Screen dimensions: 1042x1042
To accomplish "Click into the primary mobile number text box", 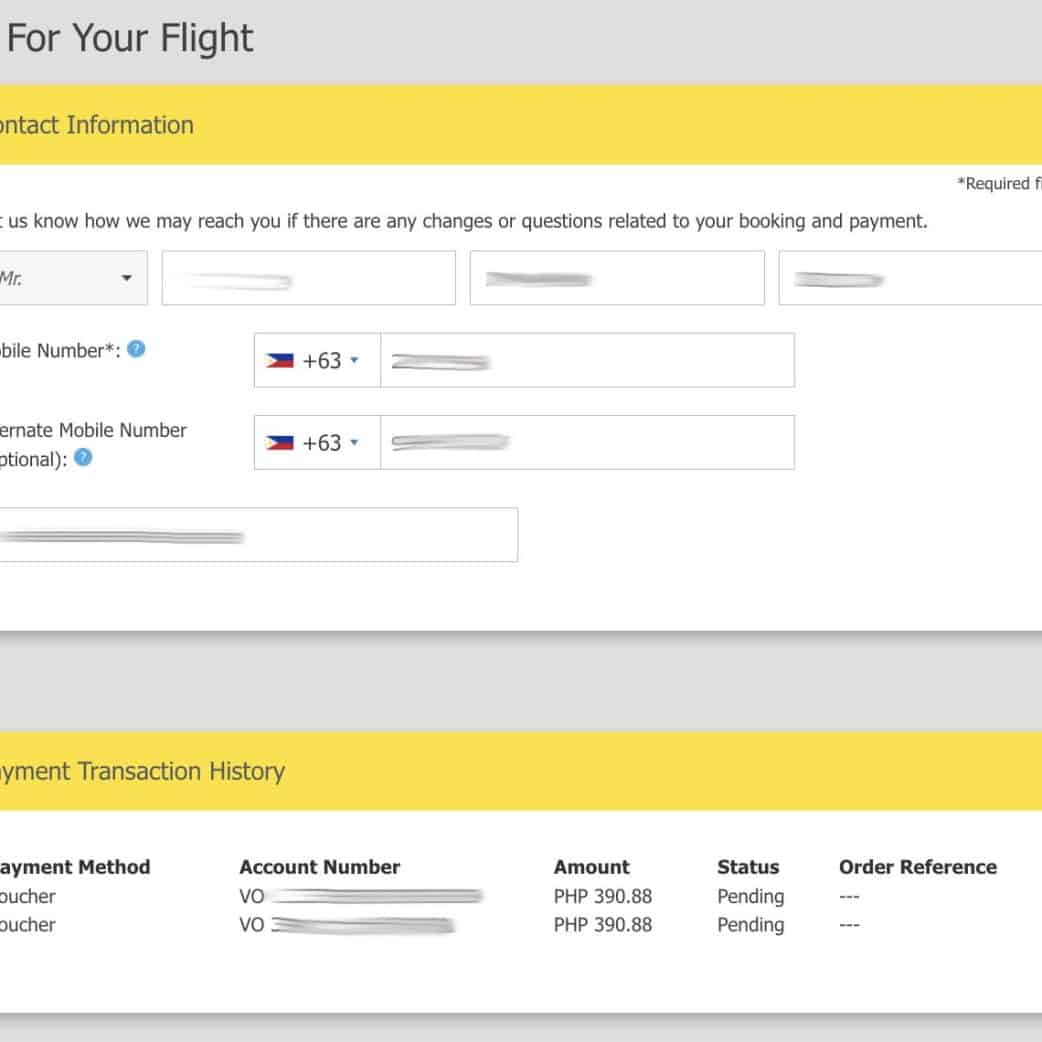I will pos(587,360).
